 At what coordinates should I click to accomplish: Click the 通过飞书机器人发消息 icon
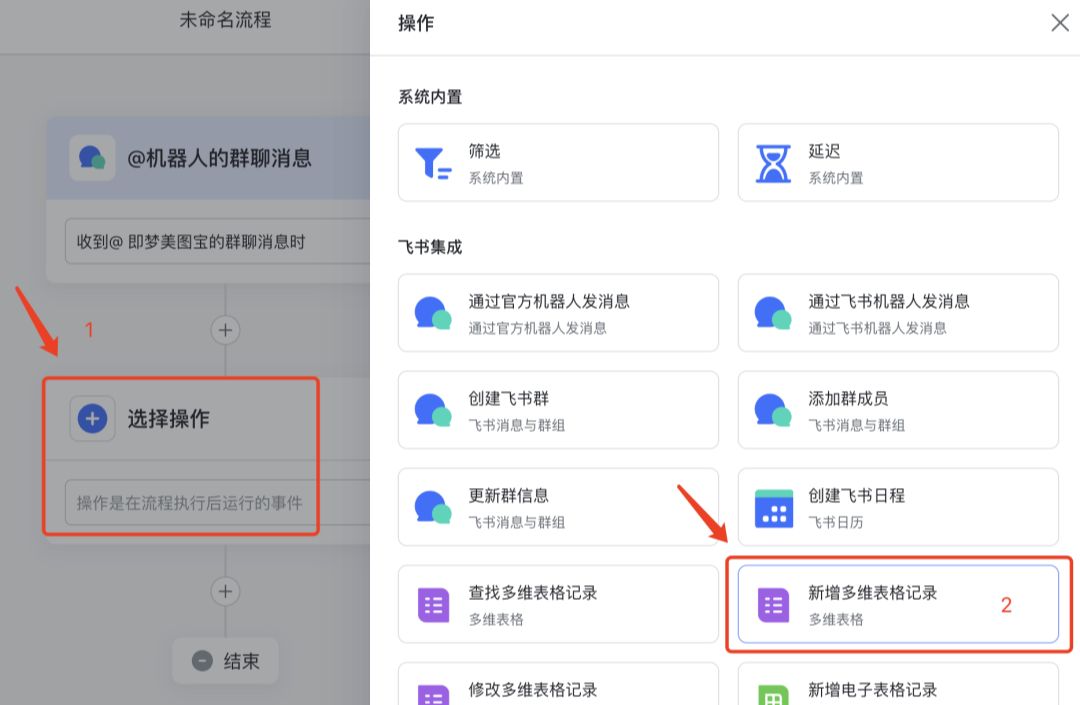772,312
